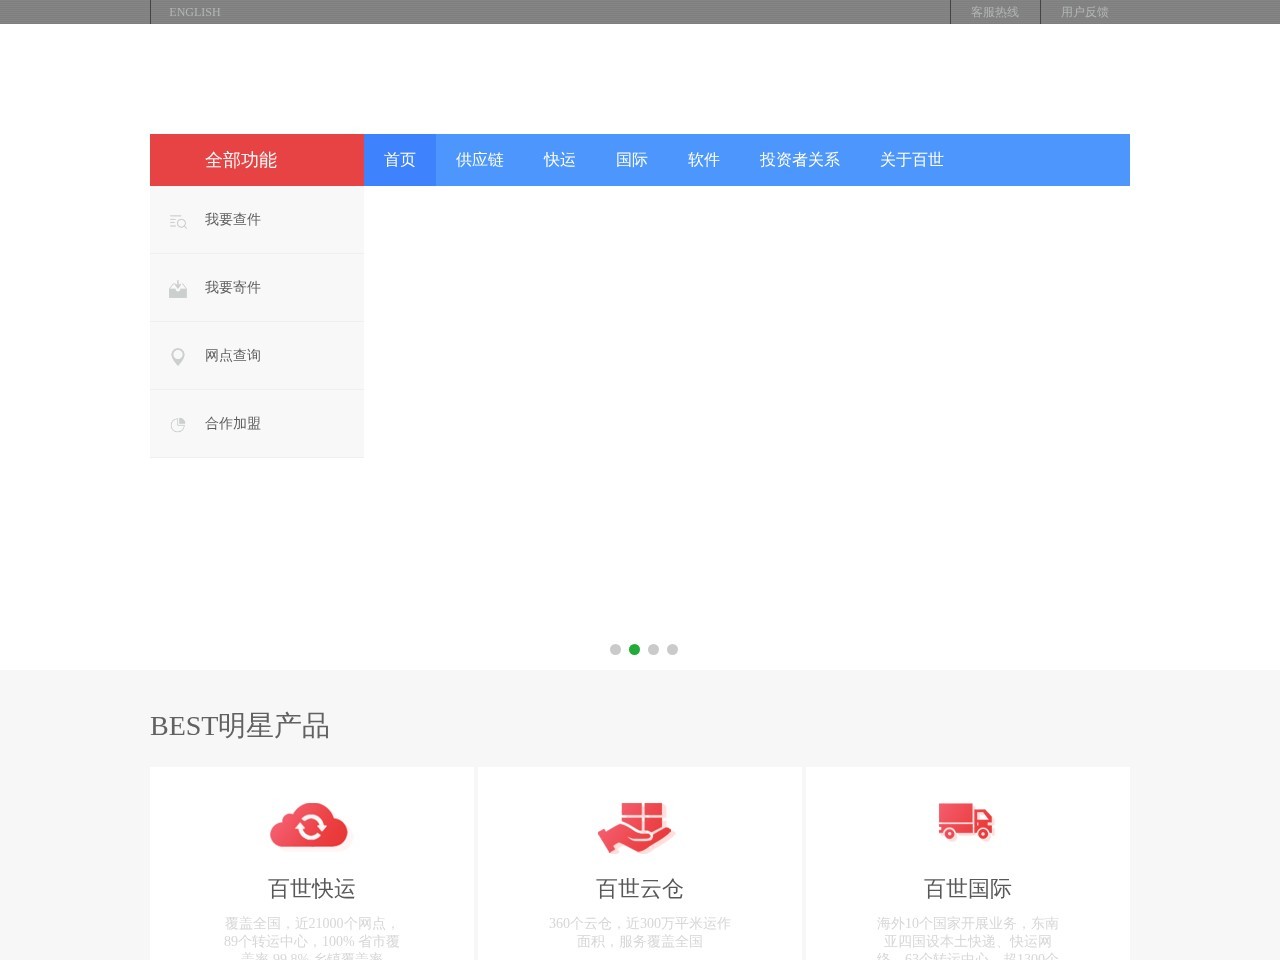The image size is (1280, 960).
Task: Click 合作加盟 sidebar entry text
Action: (x=233, y=424)
